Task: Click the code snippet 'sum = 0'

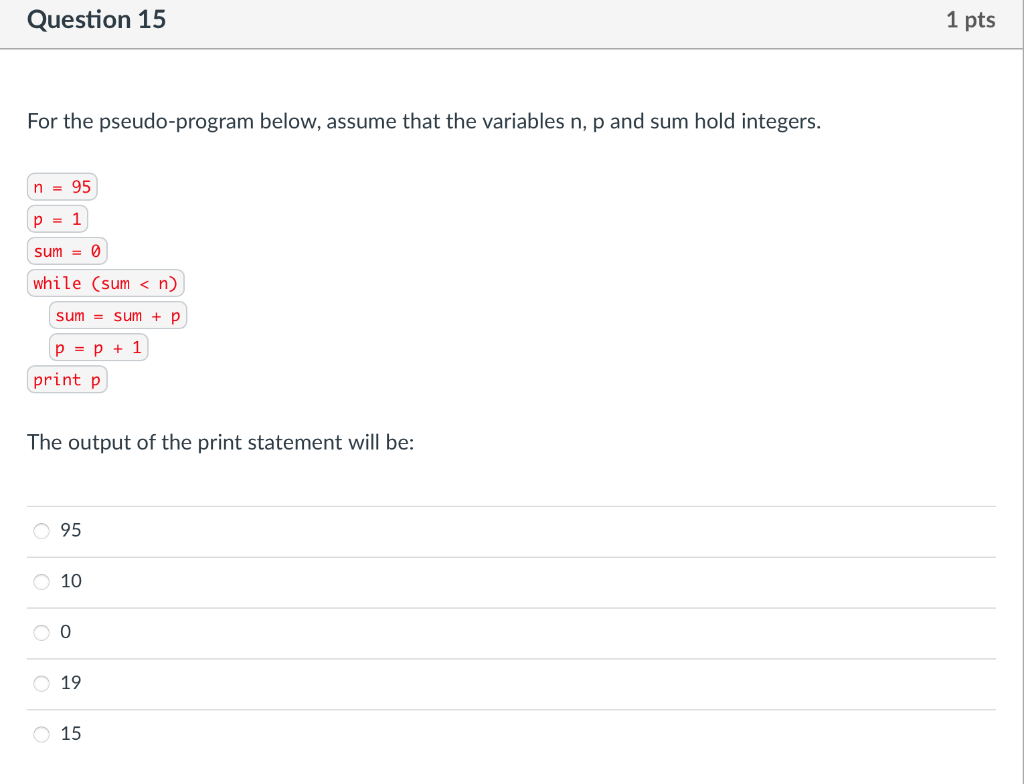Action: coord(66,250)
